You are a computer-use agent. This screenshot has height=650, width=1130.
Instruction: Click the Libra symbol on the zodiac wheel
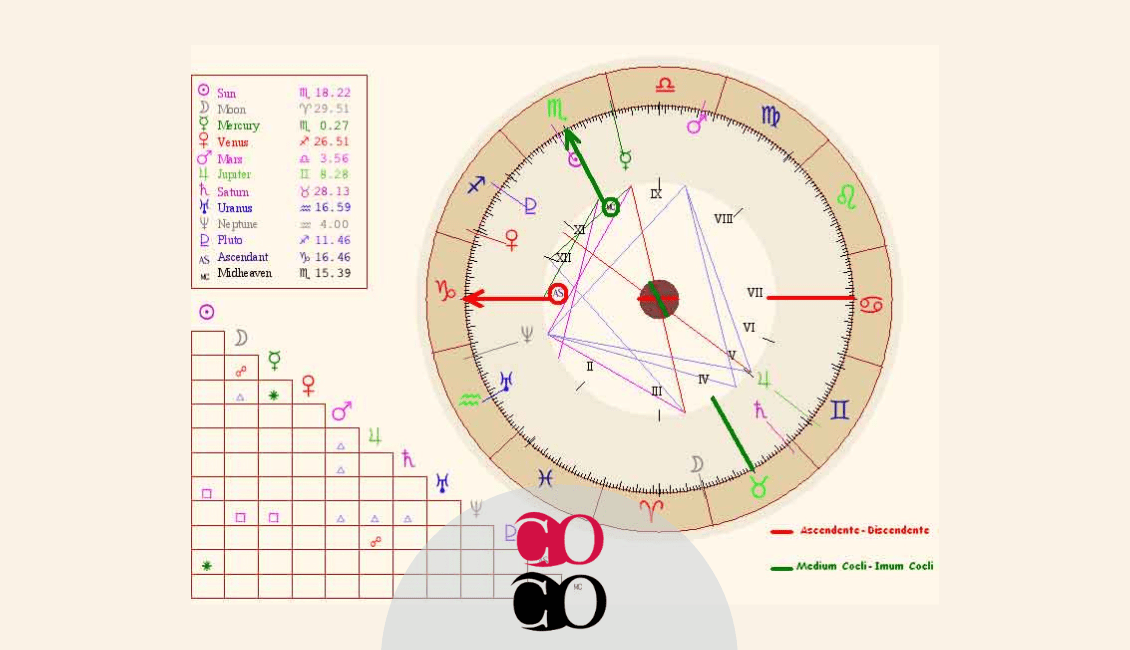point(664,85)
